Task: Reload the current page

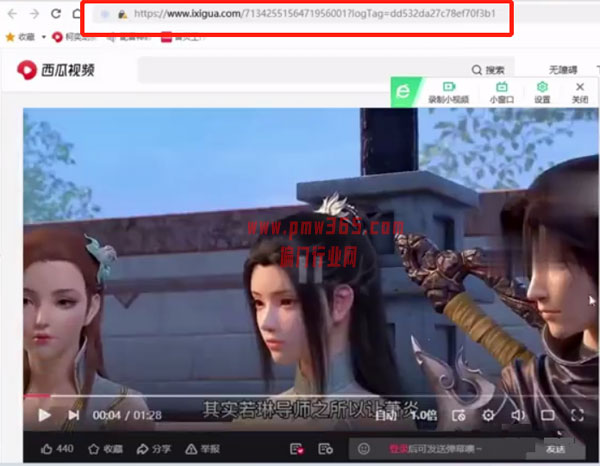Action: tap(56, 14)
